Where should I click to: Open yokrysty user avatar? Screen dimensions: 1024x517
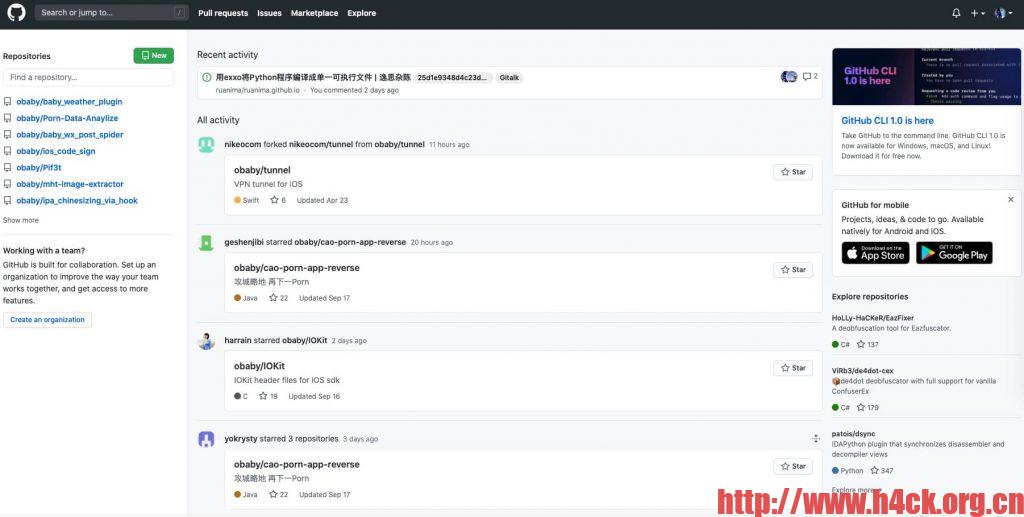(x=206, y=439)
